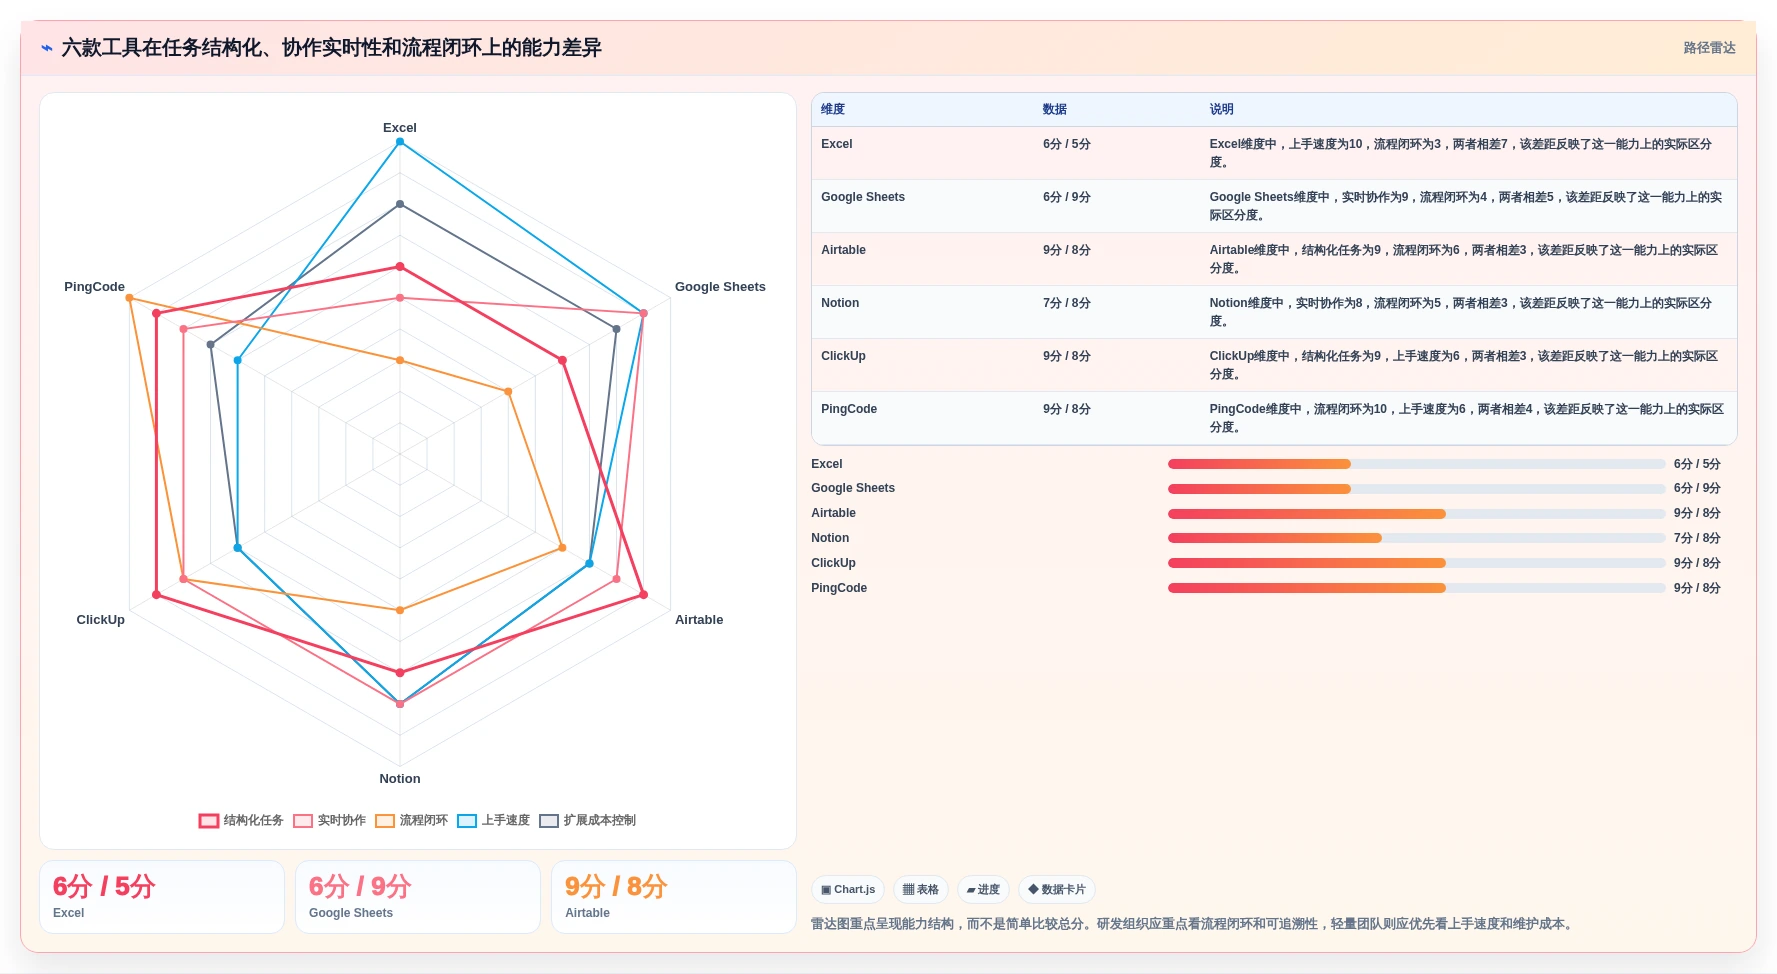This screenshot has width=1777, height=974.
Task: Click the gray 扩展成本控制 point on Excel axis
Action: pyautogui.click(x=400, y=204)
